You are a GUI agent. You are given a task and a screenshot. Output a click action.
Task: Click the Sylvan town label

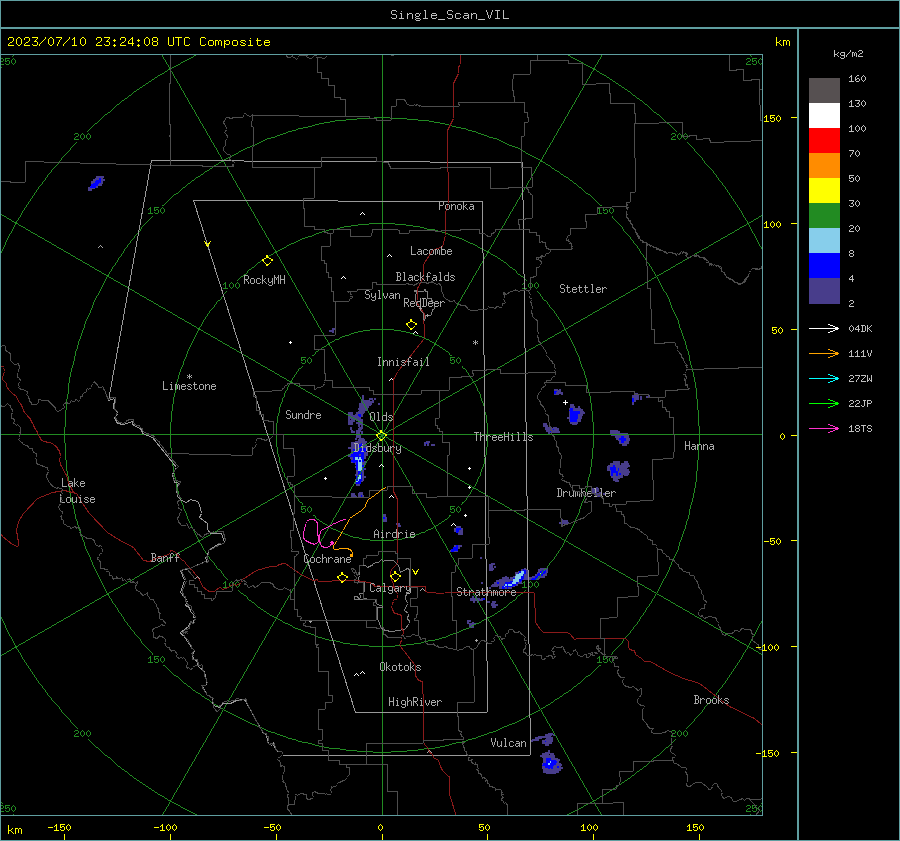click(382, 295)
